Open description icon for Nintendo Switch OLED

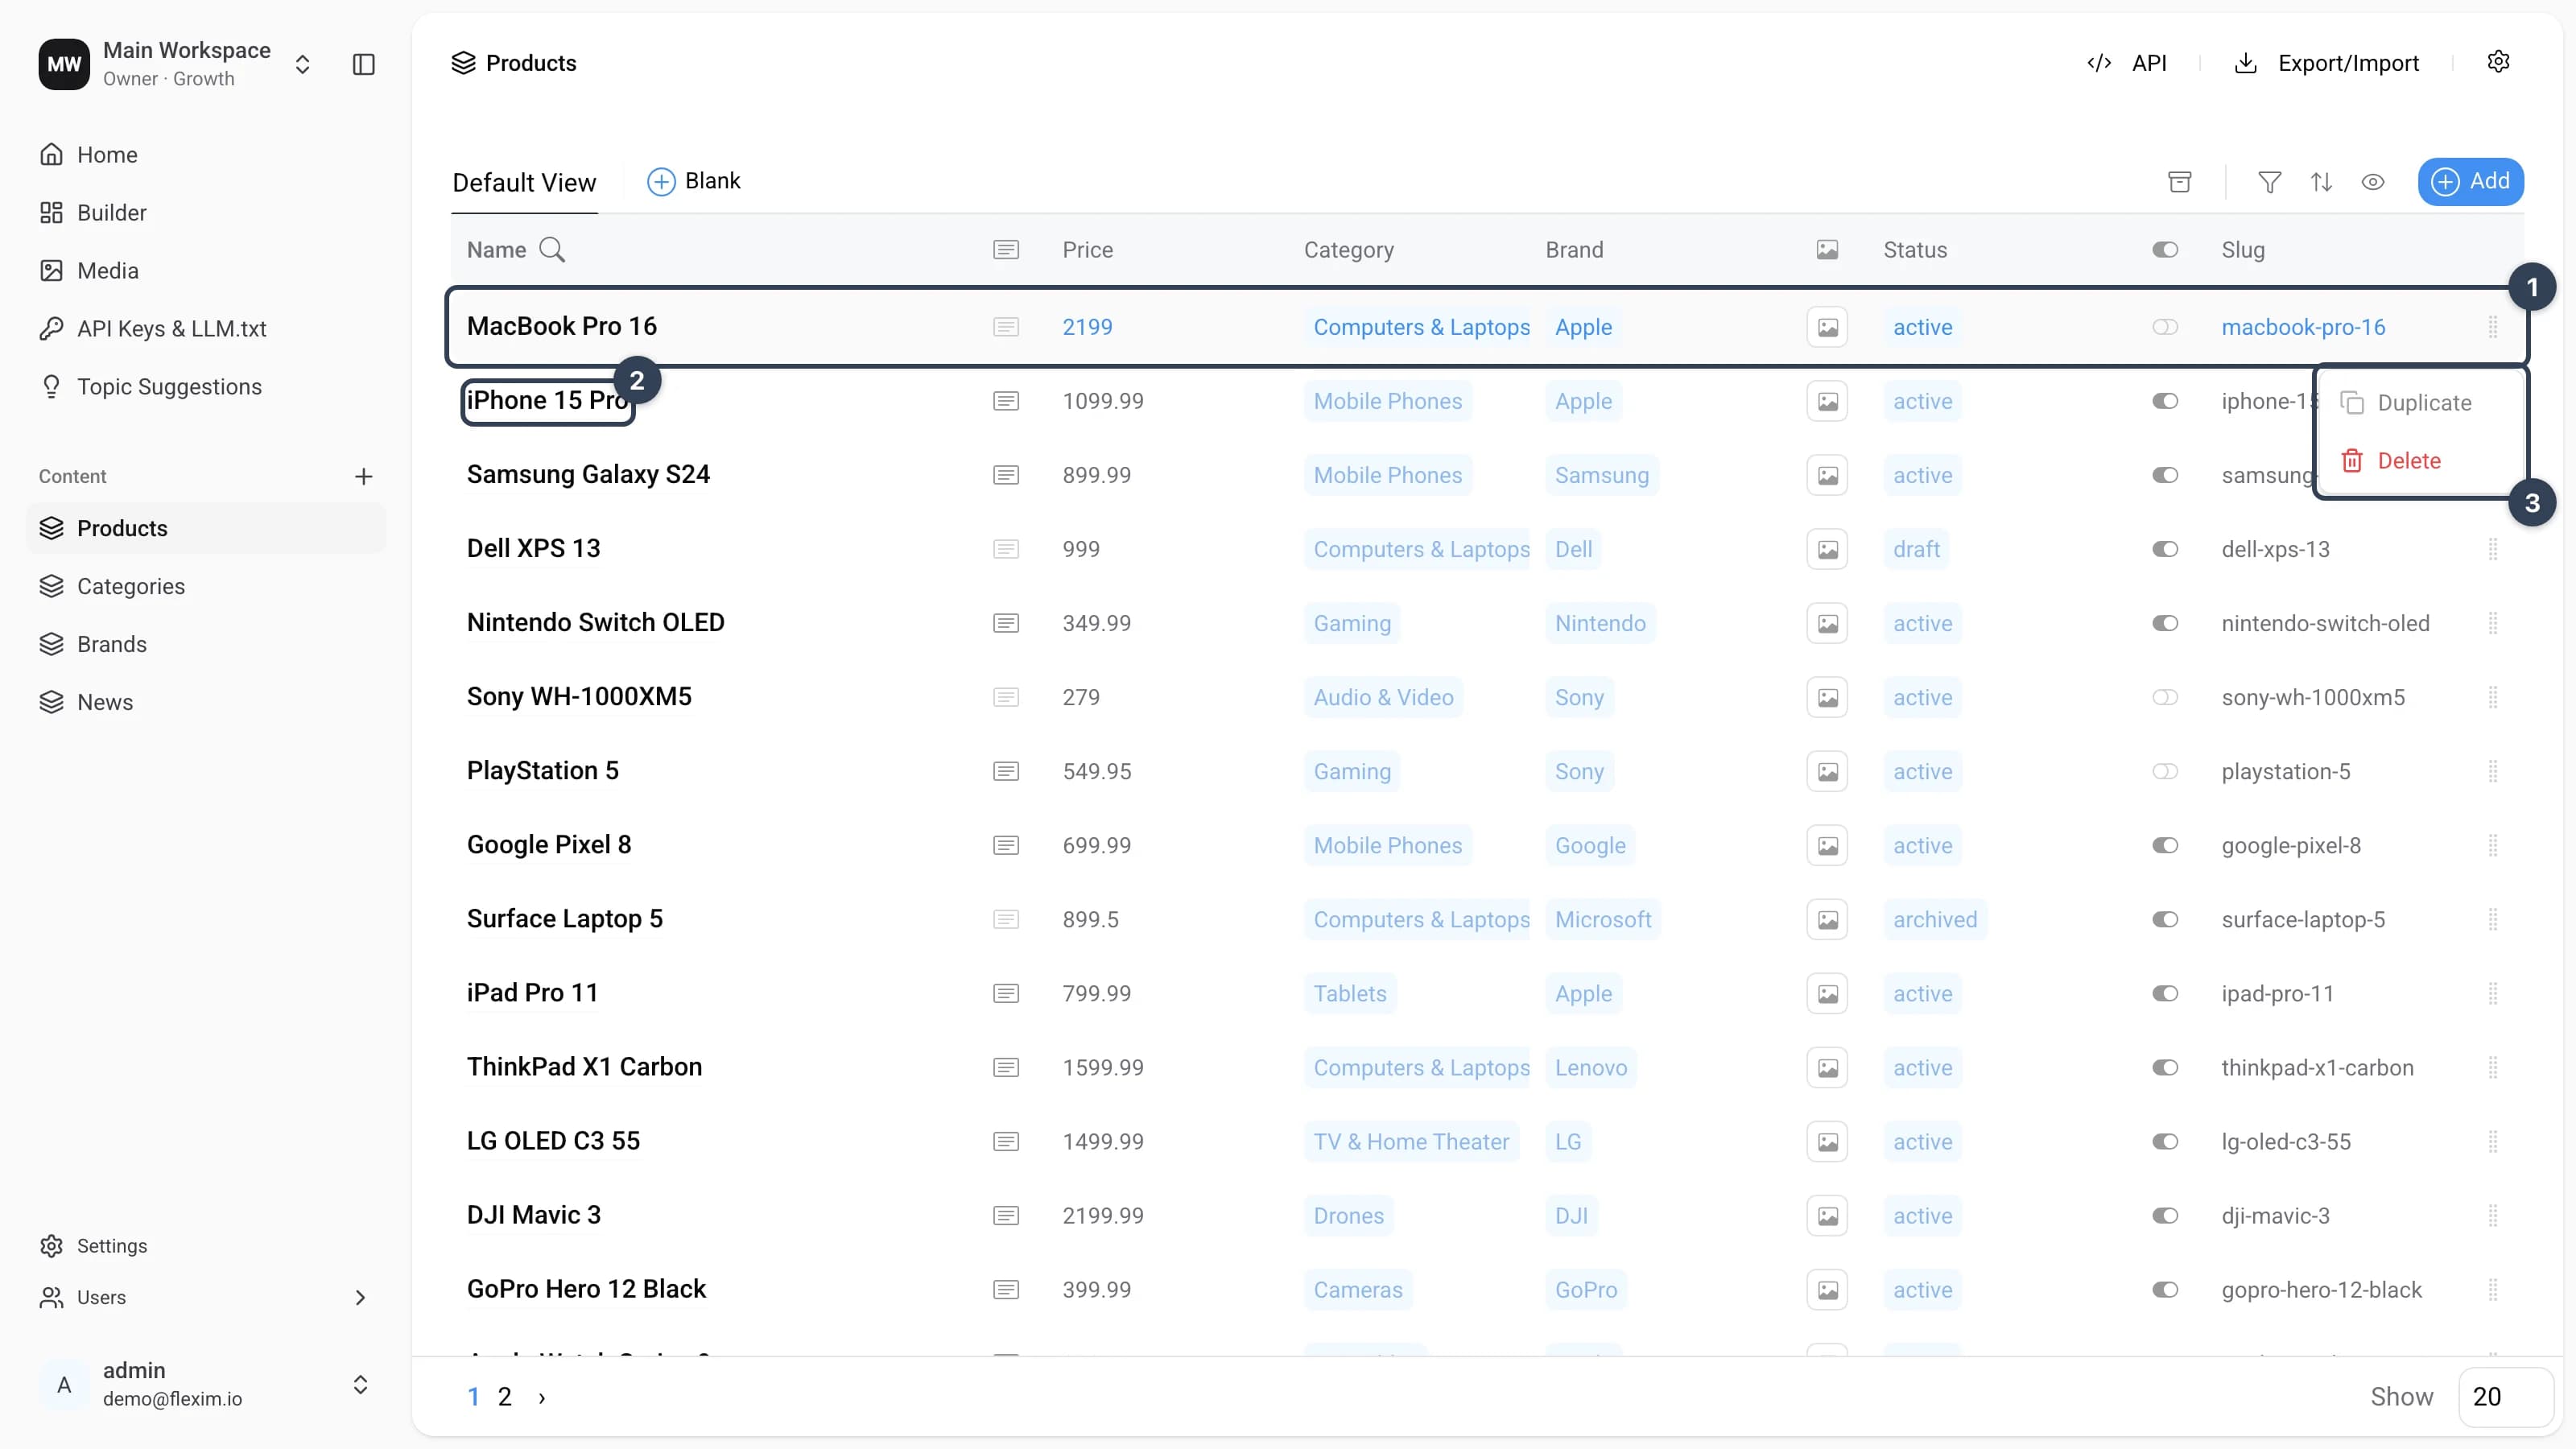(x=1006, y=623)
